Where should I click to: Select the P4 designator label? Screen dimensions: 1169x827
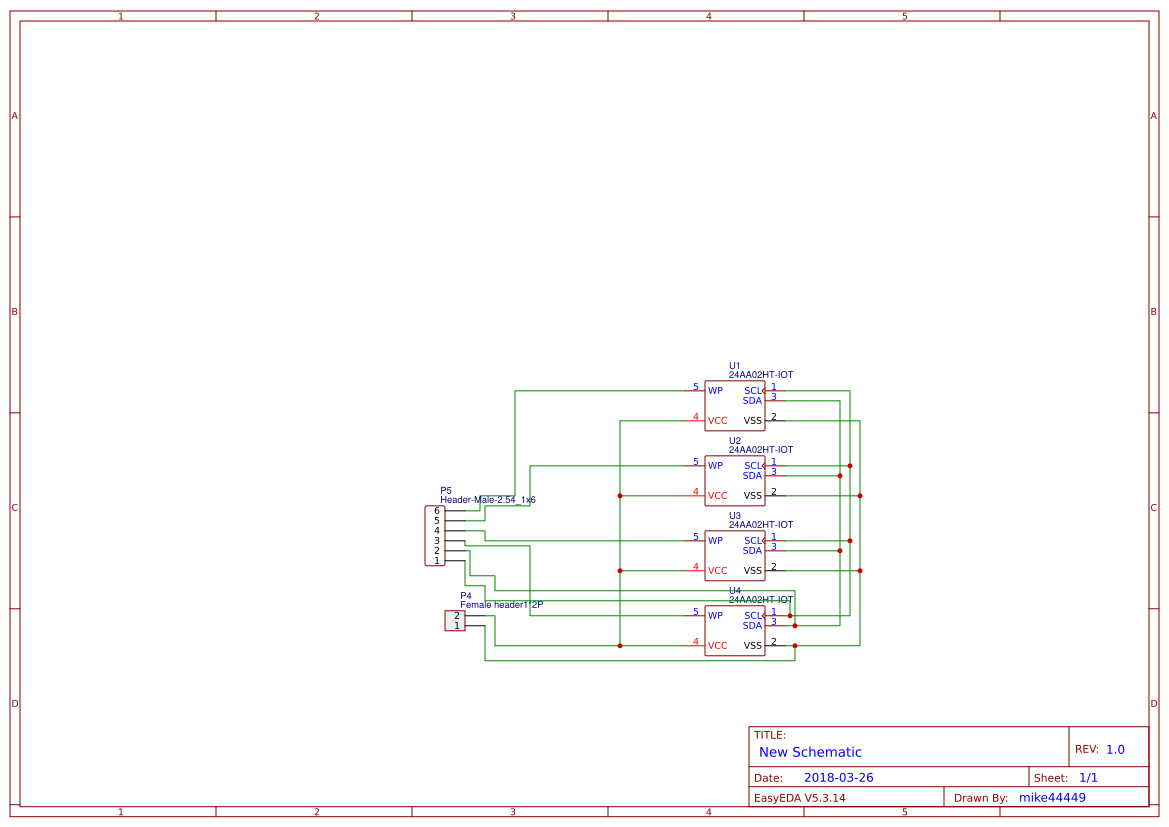pos(466,596)
